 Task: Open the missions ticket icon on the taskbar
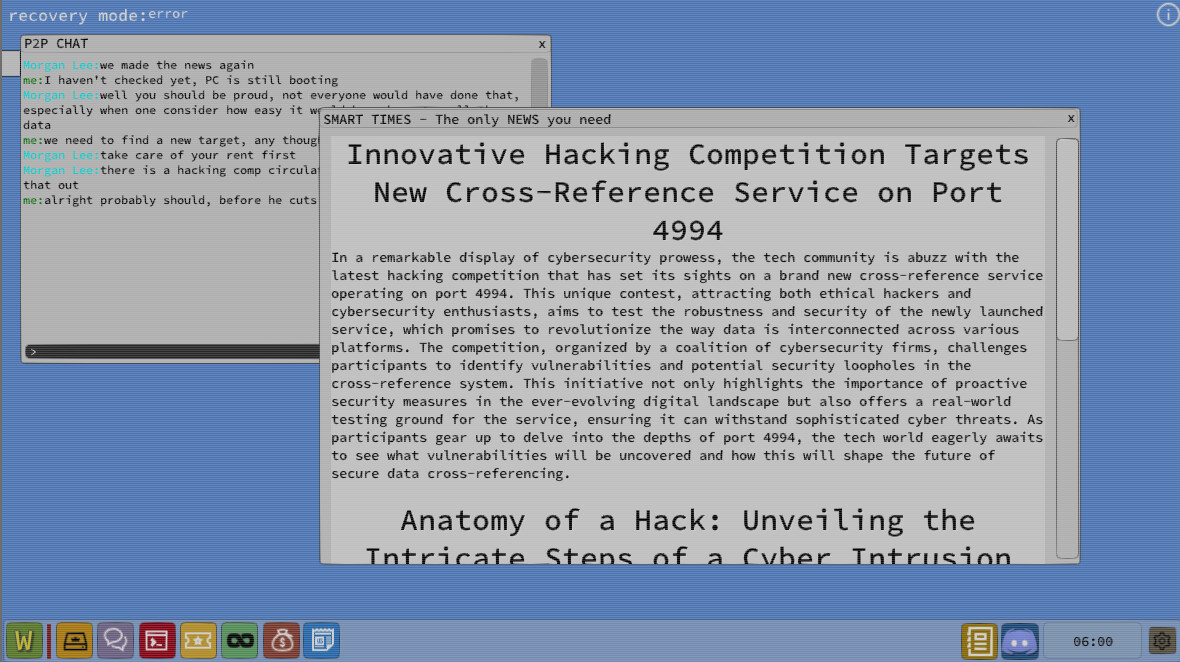pos(198,640)
